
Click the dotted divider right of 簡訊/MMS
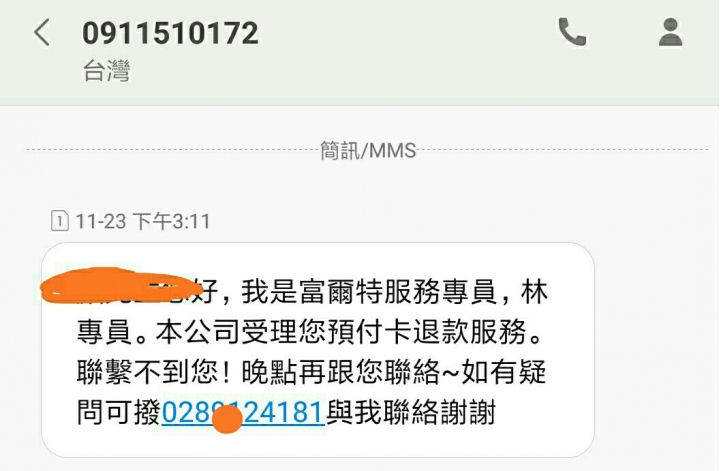(562, 150)
